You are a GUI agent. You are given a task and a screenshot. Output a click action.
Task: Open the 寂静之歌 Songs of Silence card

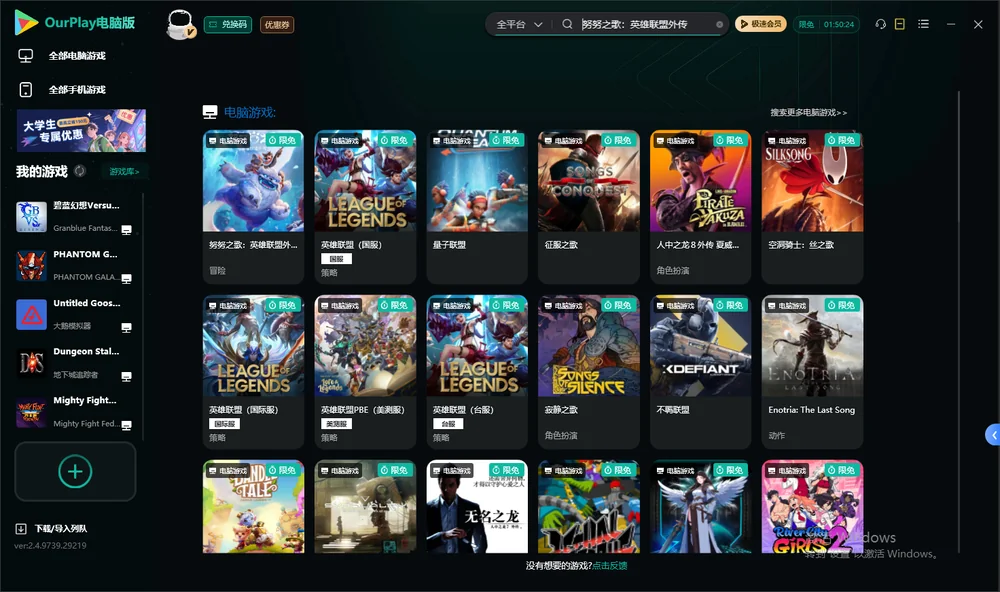pos(589,372)
